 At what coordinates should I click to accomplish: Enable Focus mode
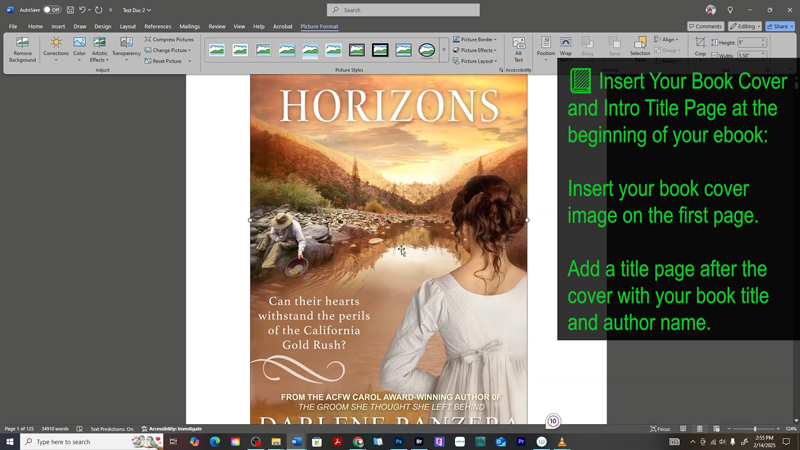tap(660, 429)
